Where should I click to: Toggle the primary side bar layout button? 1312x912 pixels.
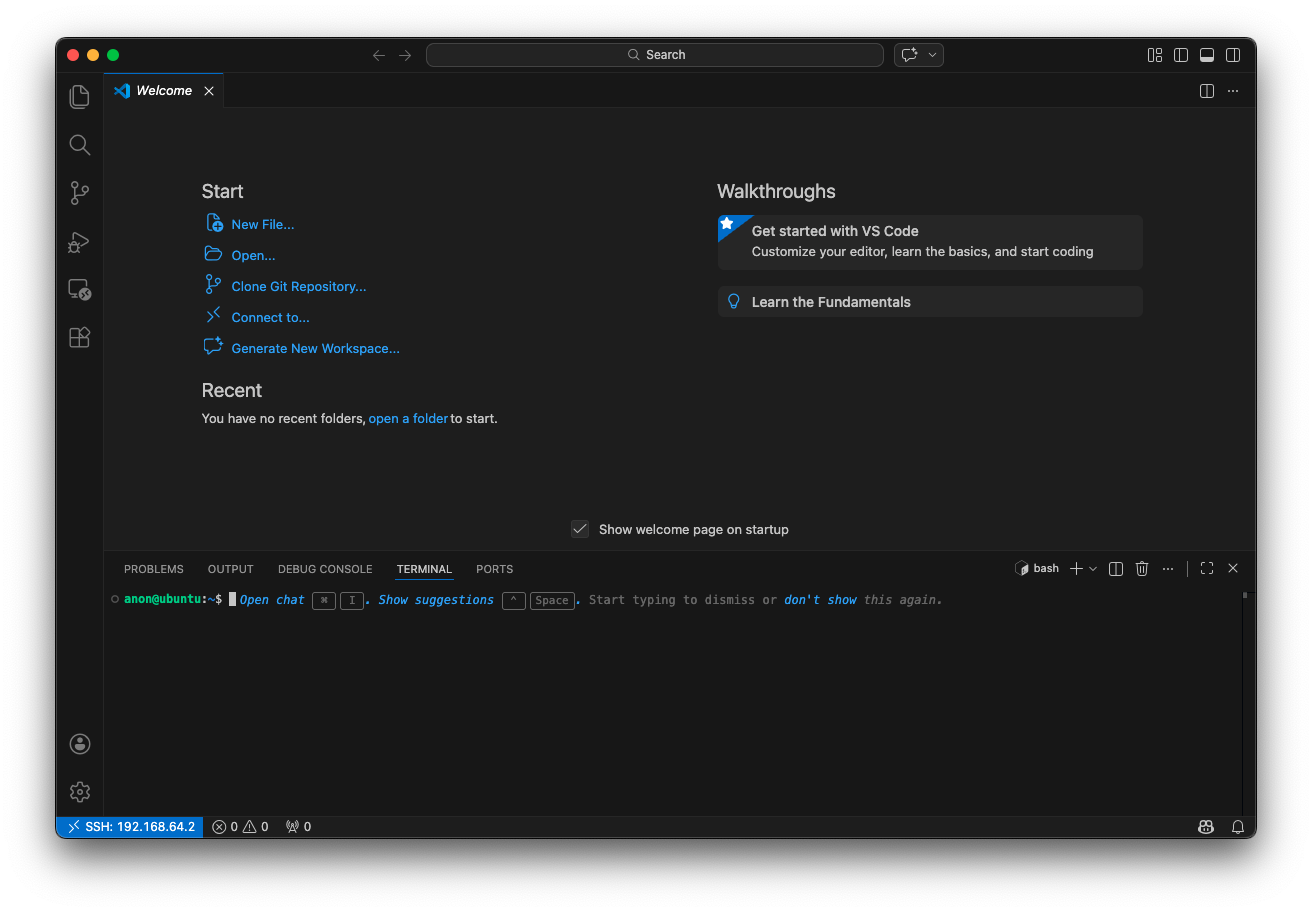coord(1181,55)
